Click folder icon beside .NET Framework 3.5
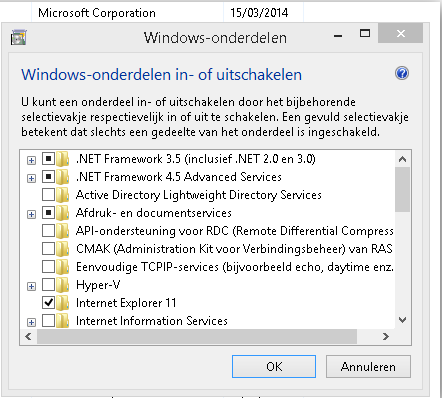Viewport: 442px width, 398px height. [63, 159]
